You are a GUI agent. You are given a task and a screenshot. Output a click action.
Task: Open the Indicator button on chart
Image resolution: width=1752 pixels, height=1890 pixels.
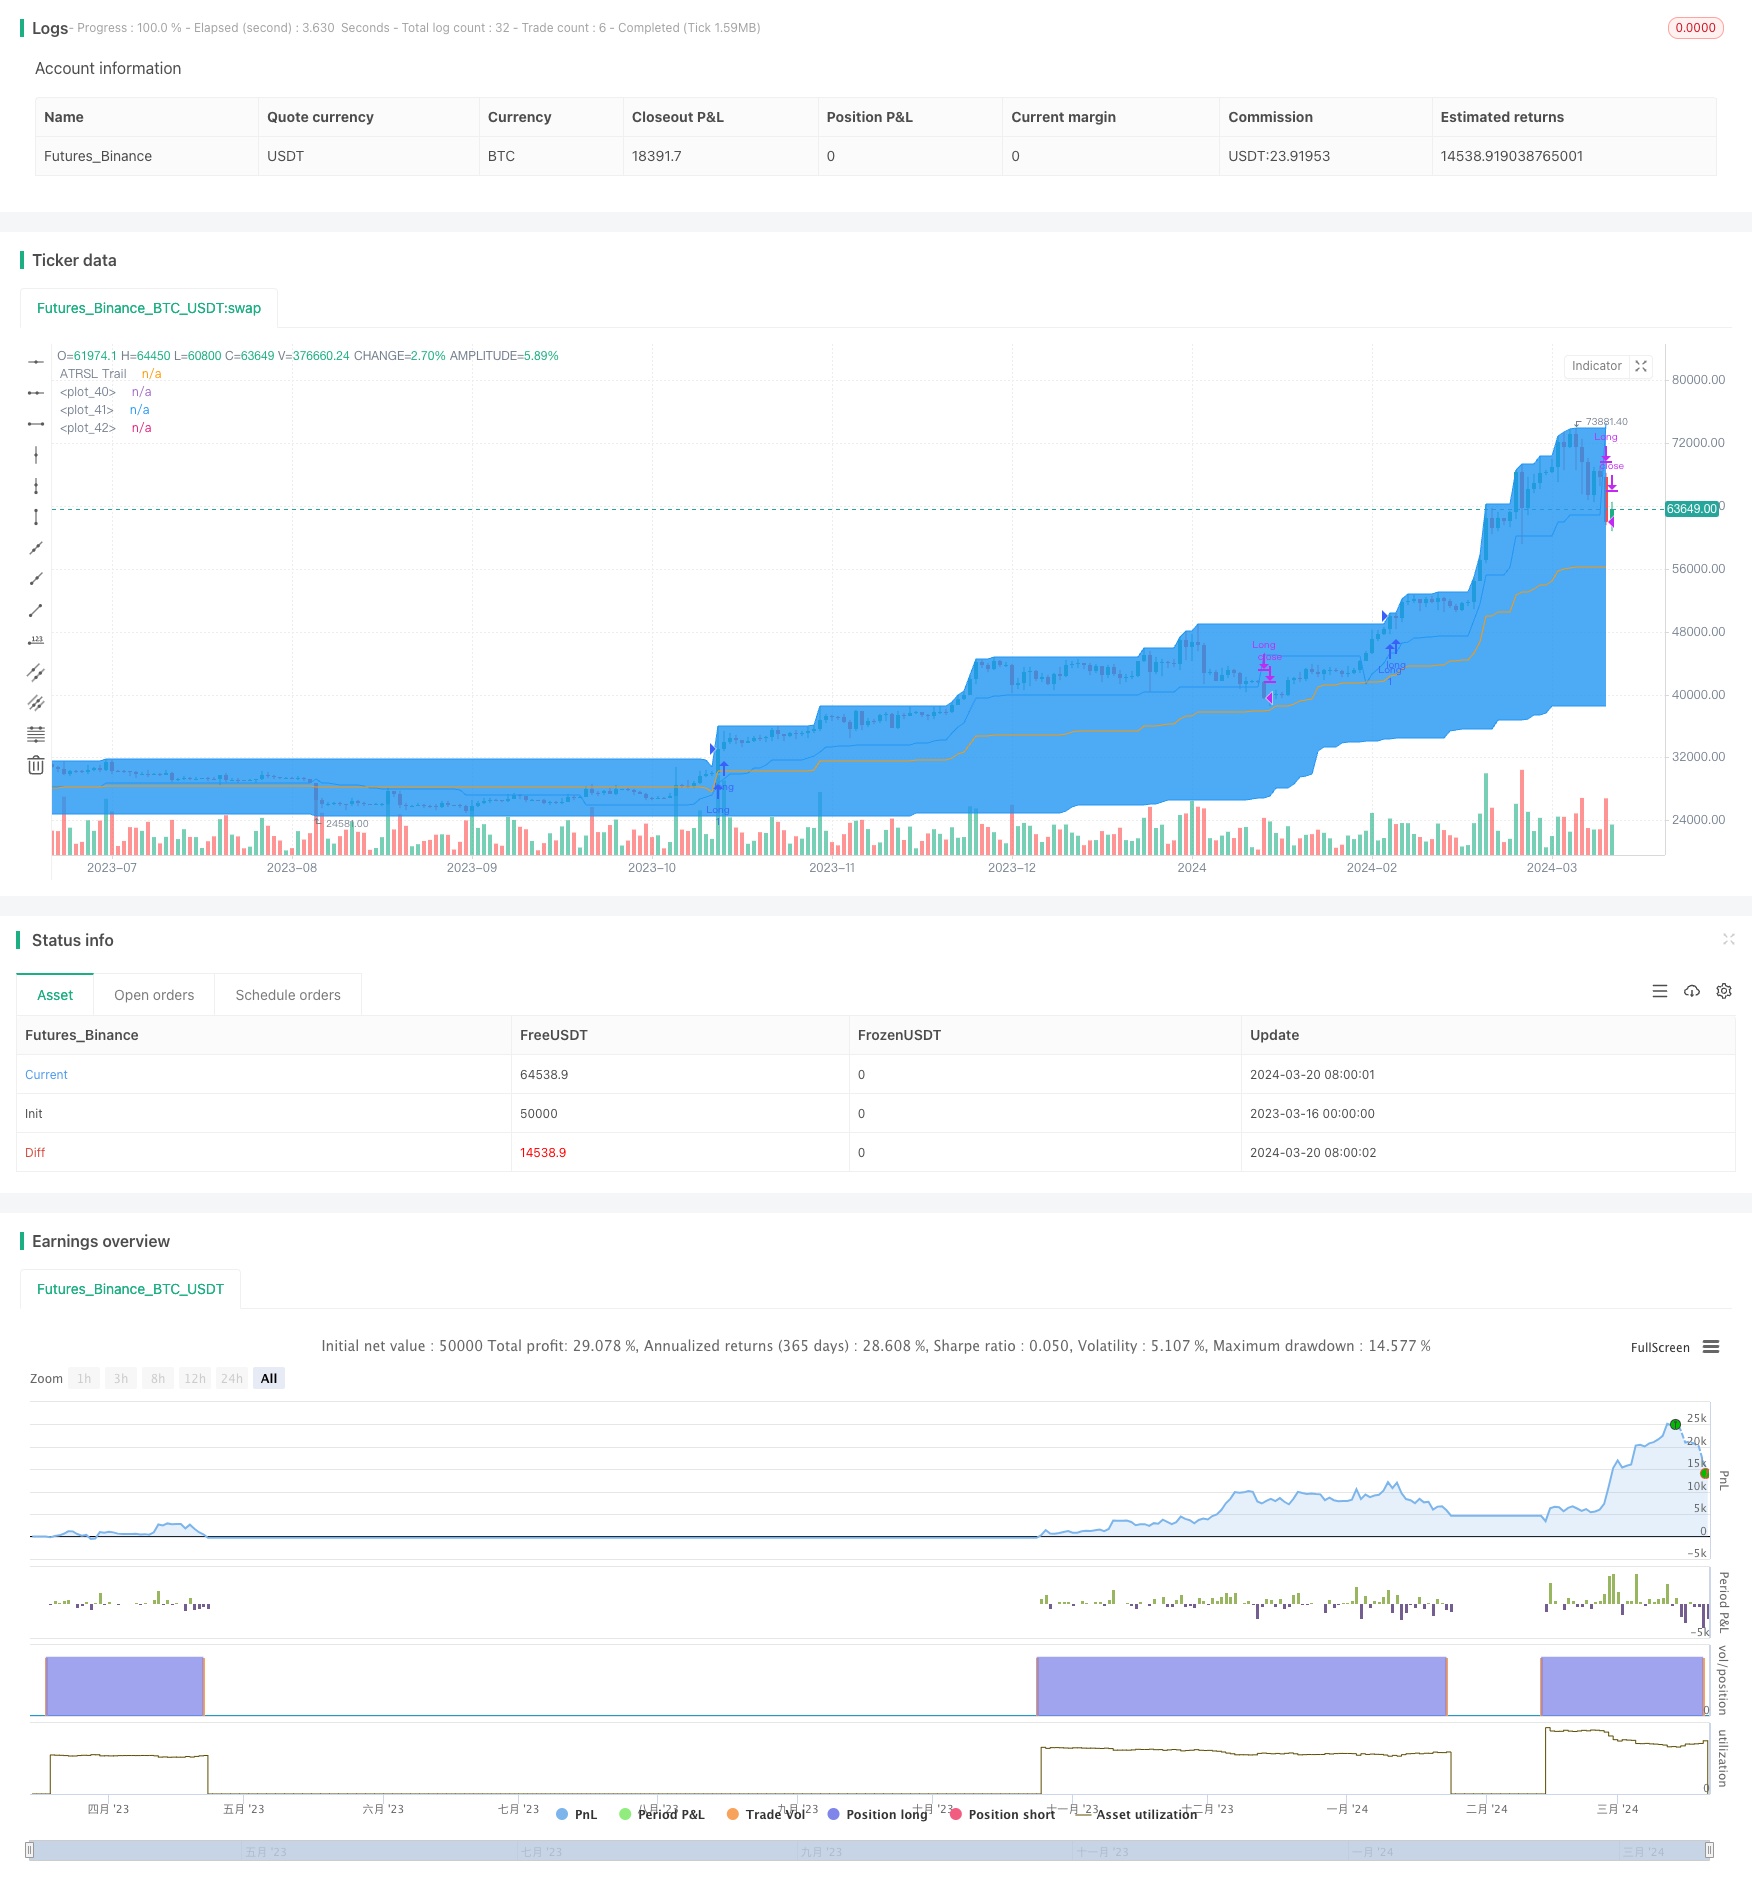(x=1596, y=366)
